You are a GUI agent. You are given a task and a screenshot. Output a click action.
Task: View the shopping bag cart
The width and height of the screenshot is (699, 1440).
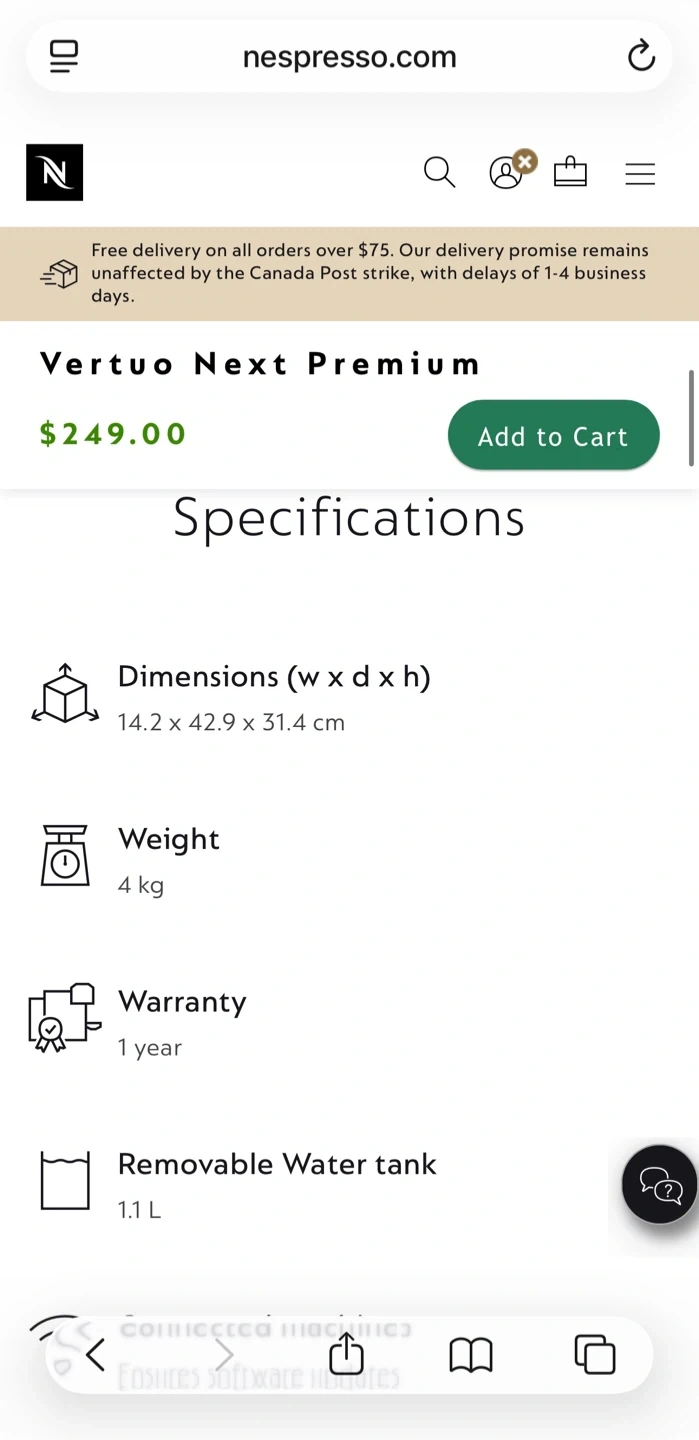point(570,172)
